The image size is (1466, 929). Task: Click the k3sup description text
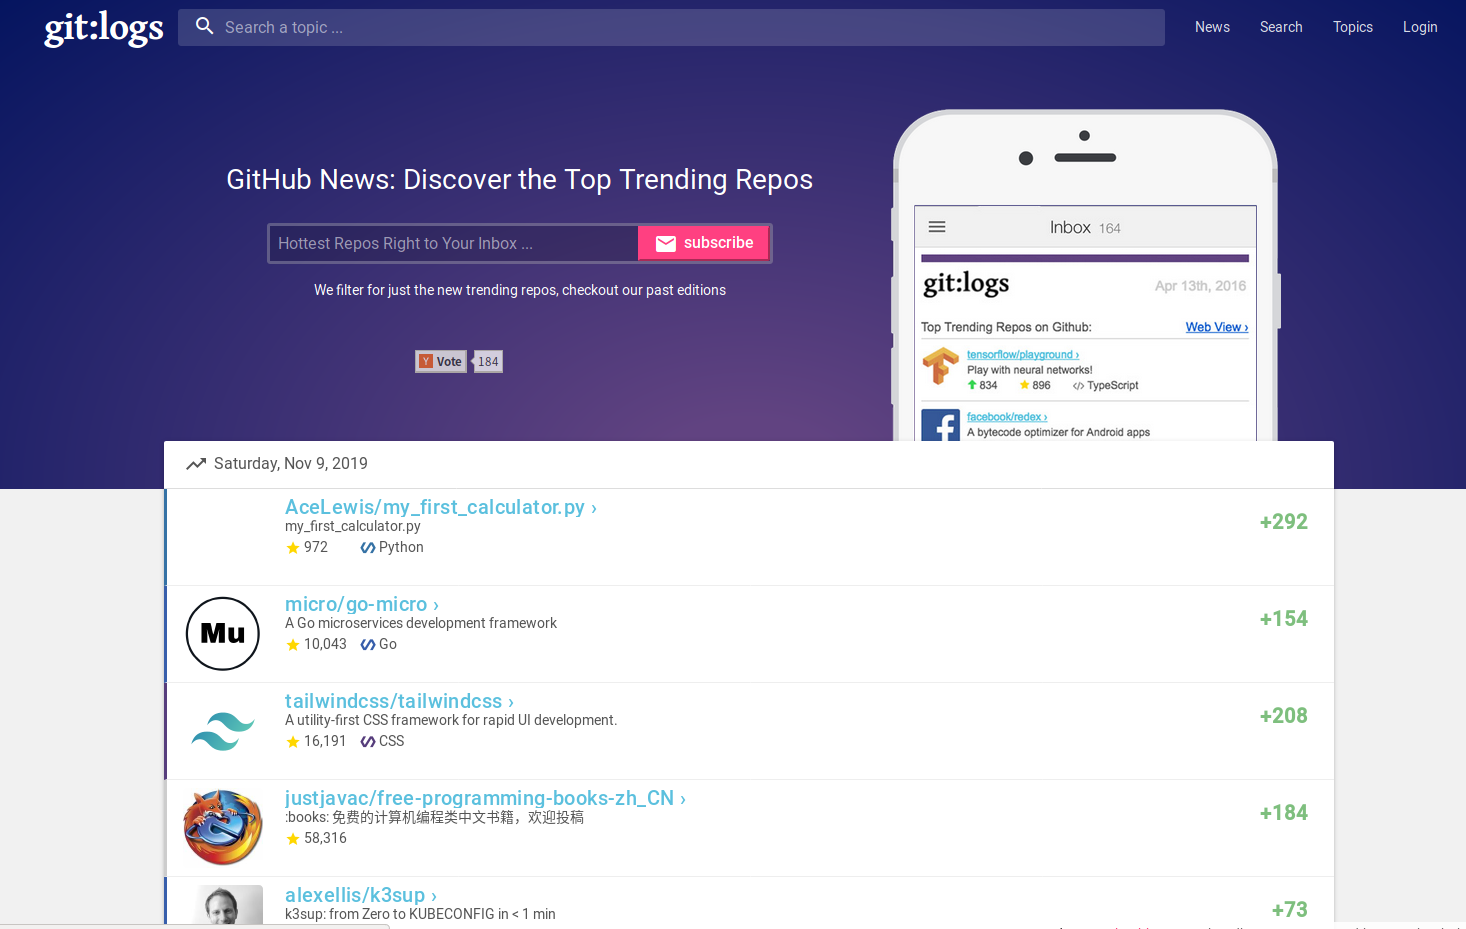click(x=420, y=914)
